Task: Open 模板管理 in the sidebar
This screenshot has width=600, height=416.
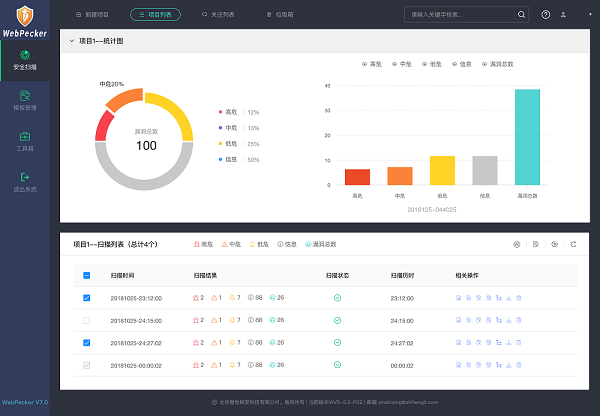Action: click(x=24, y=101)
